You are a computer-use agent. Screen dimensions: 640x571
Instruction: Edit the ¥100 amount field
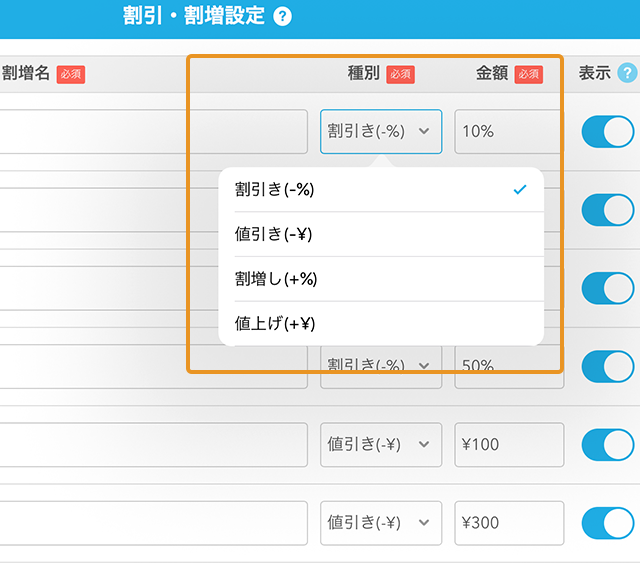[509, 444]
